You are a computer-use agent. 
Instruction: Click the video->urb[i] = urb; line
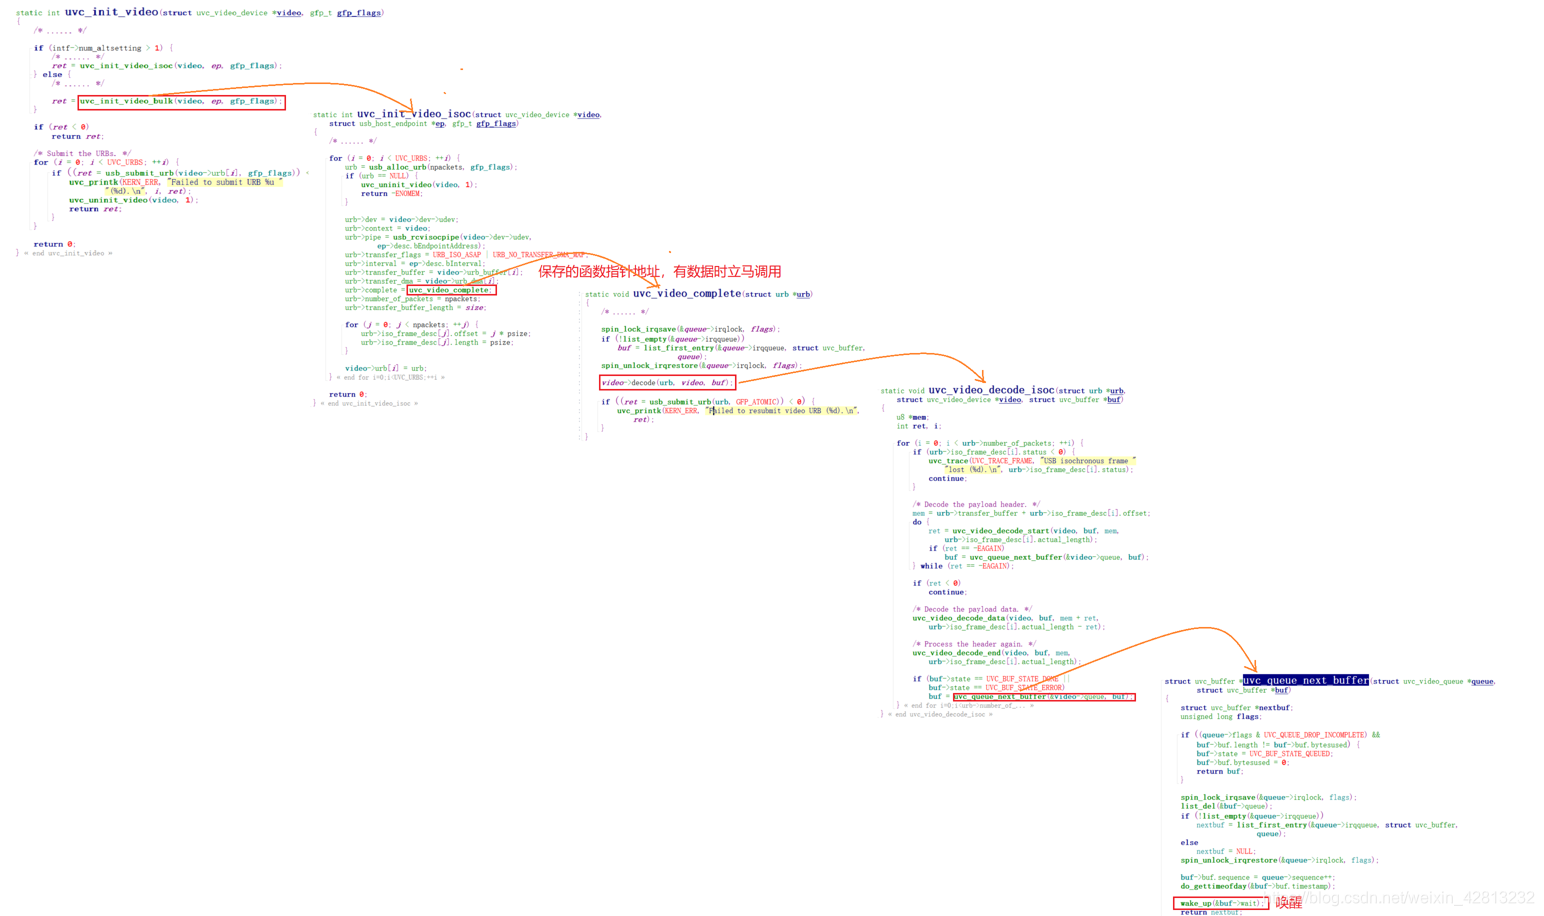click(386, 368)
